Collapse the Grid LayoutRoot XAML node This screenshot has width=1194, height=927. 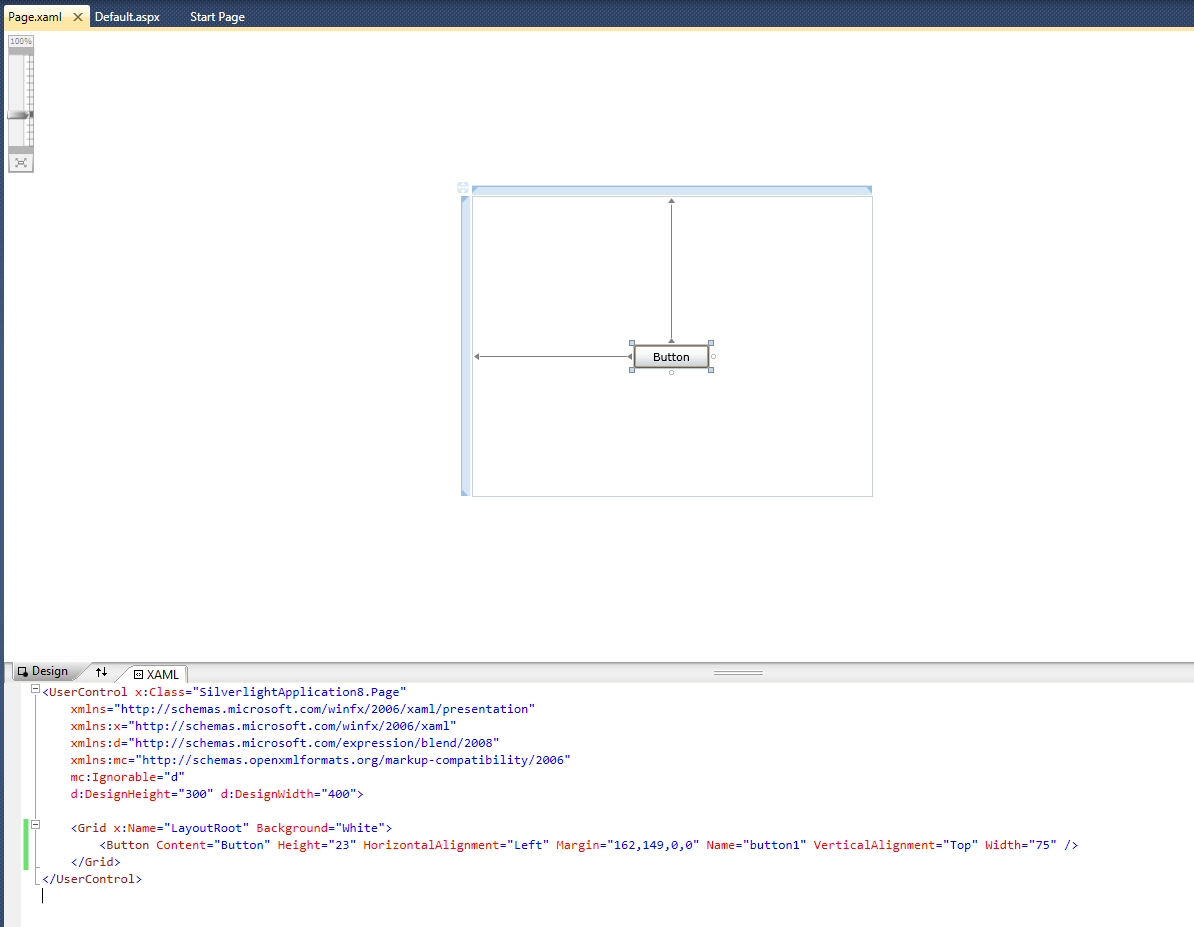[x=35, y=827]
